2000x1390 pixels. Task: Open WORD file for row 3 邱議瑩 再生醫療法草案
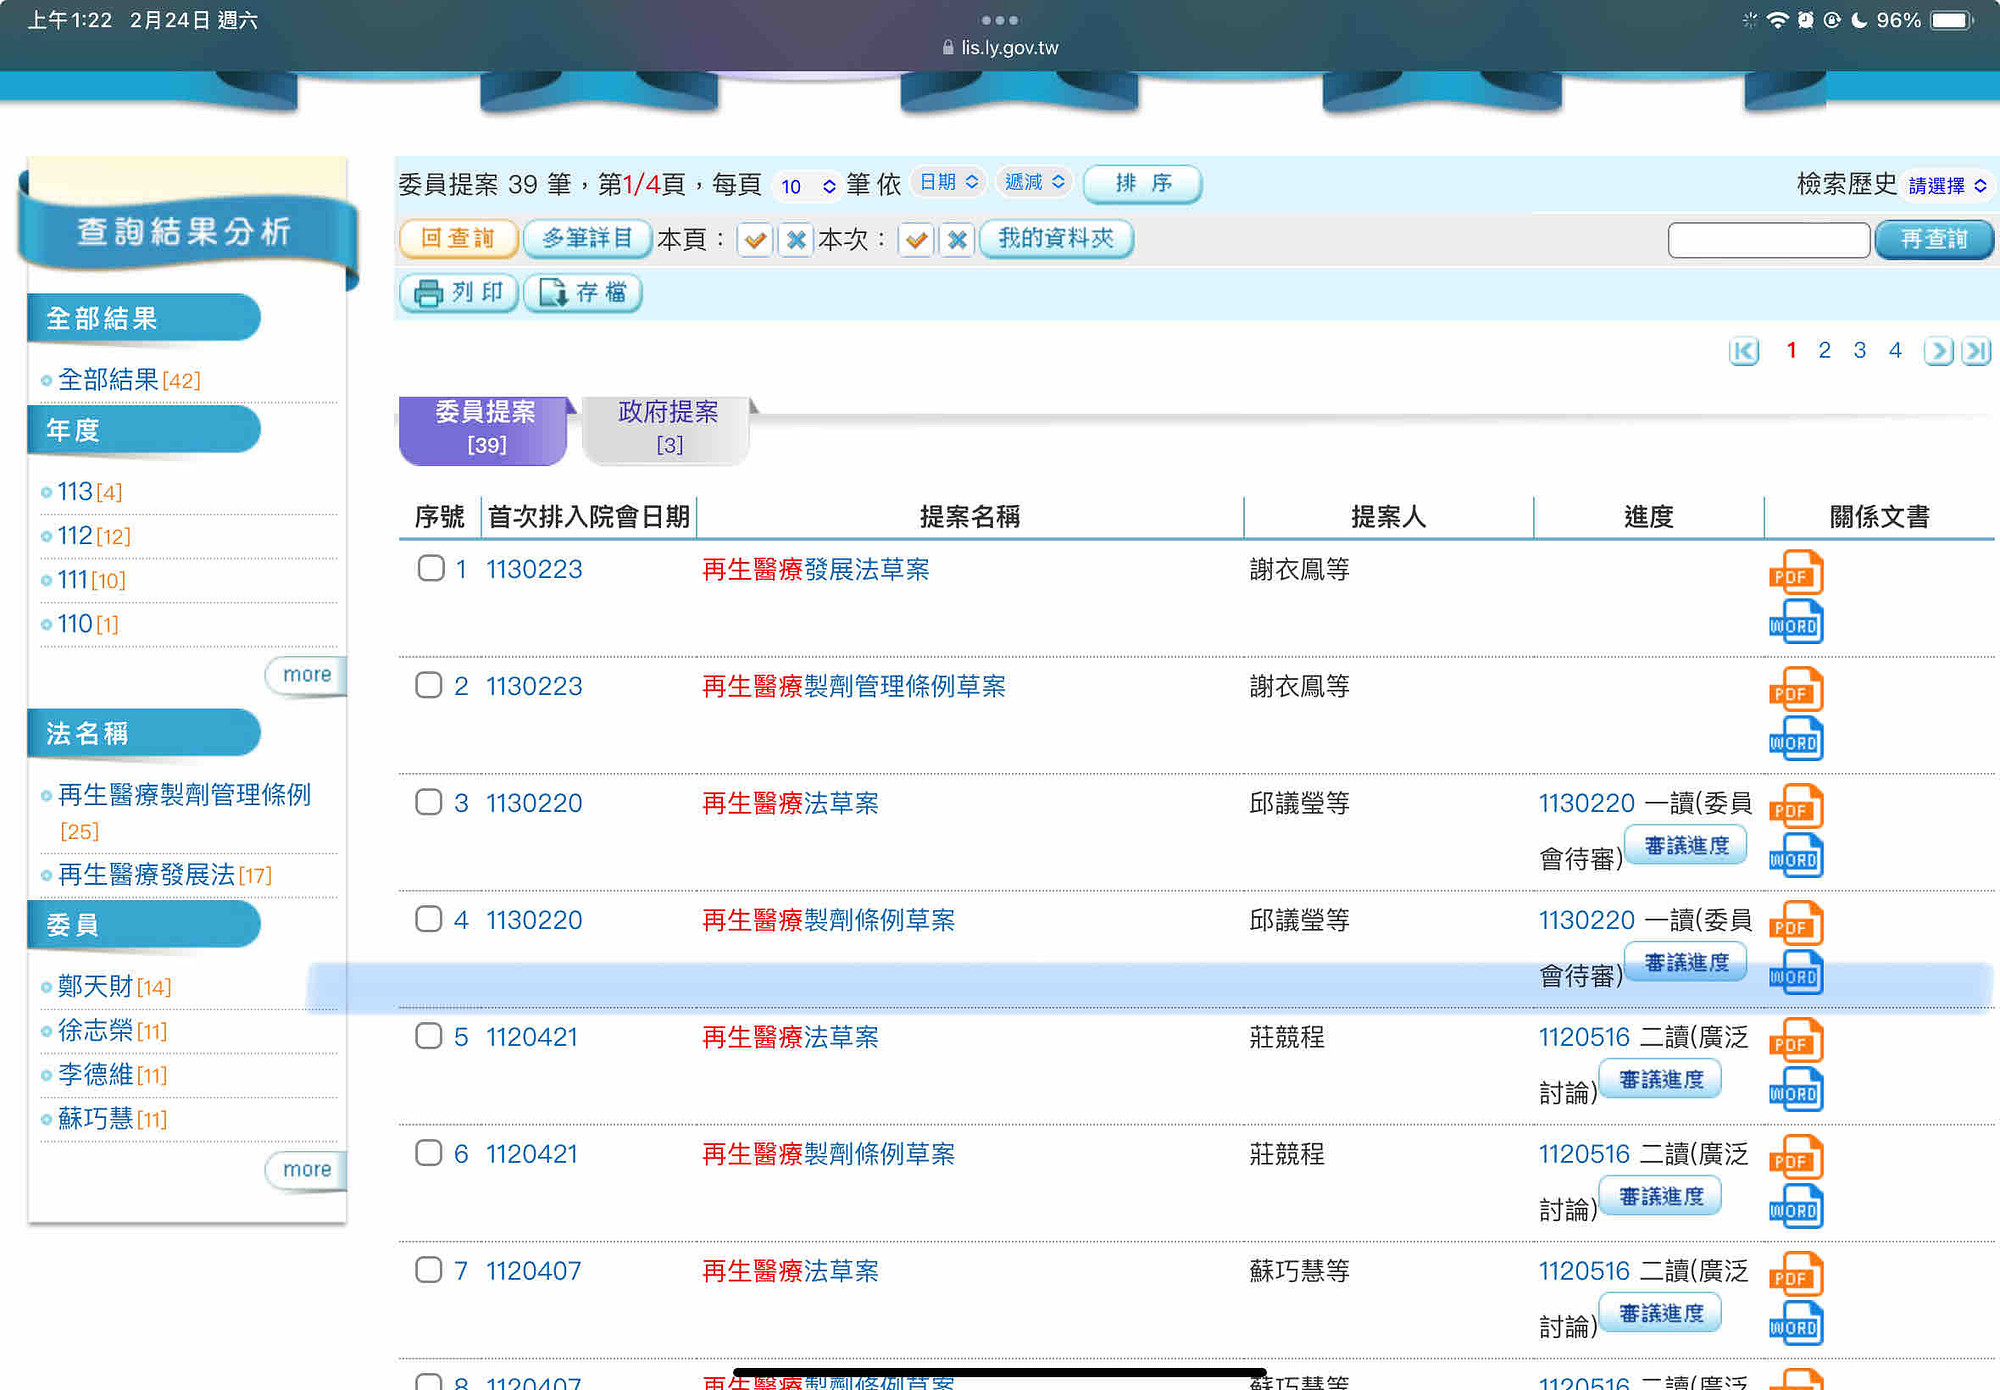click(1796, 856)
